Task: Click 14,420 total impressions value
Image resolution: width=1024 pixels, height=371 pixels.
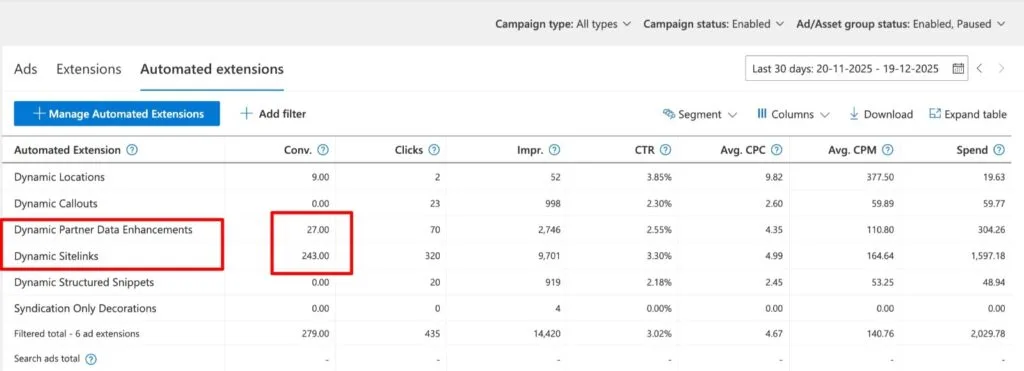Action: 547,334
